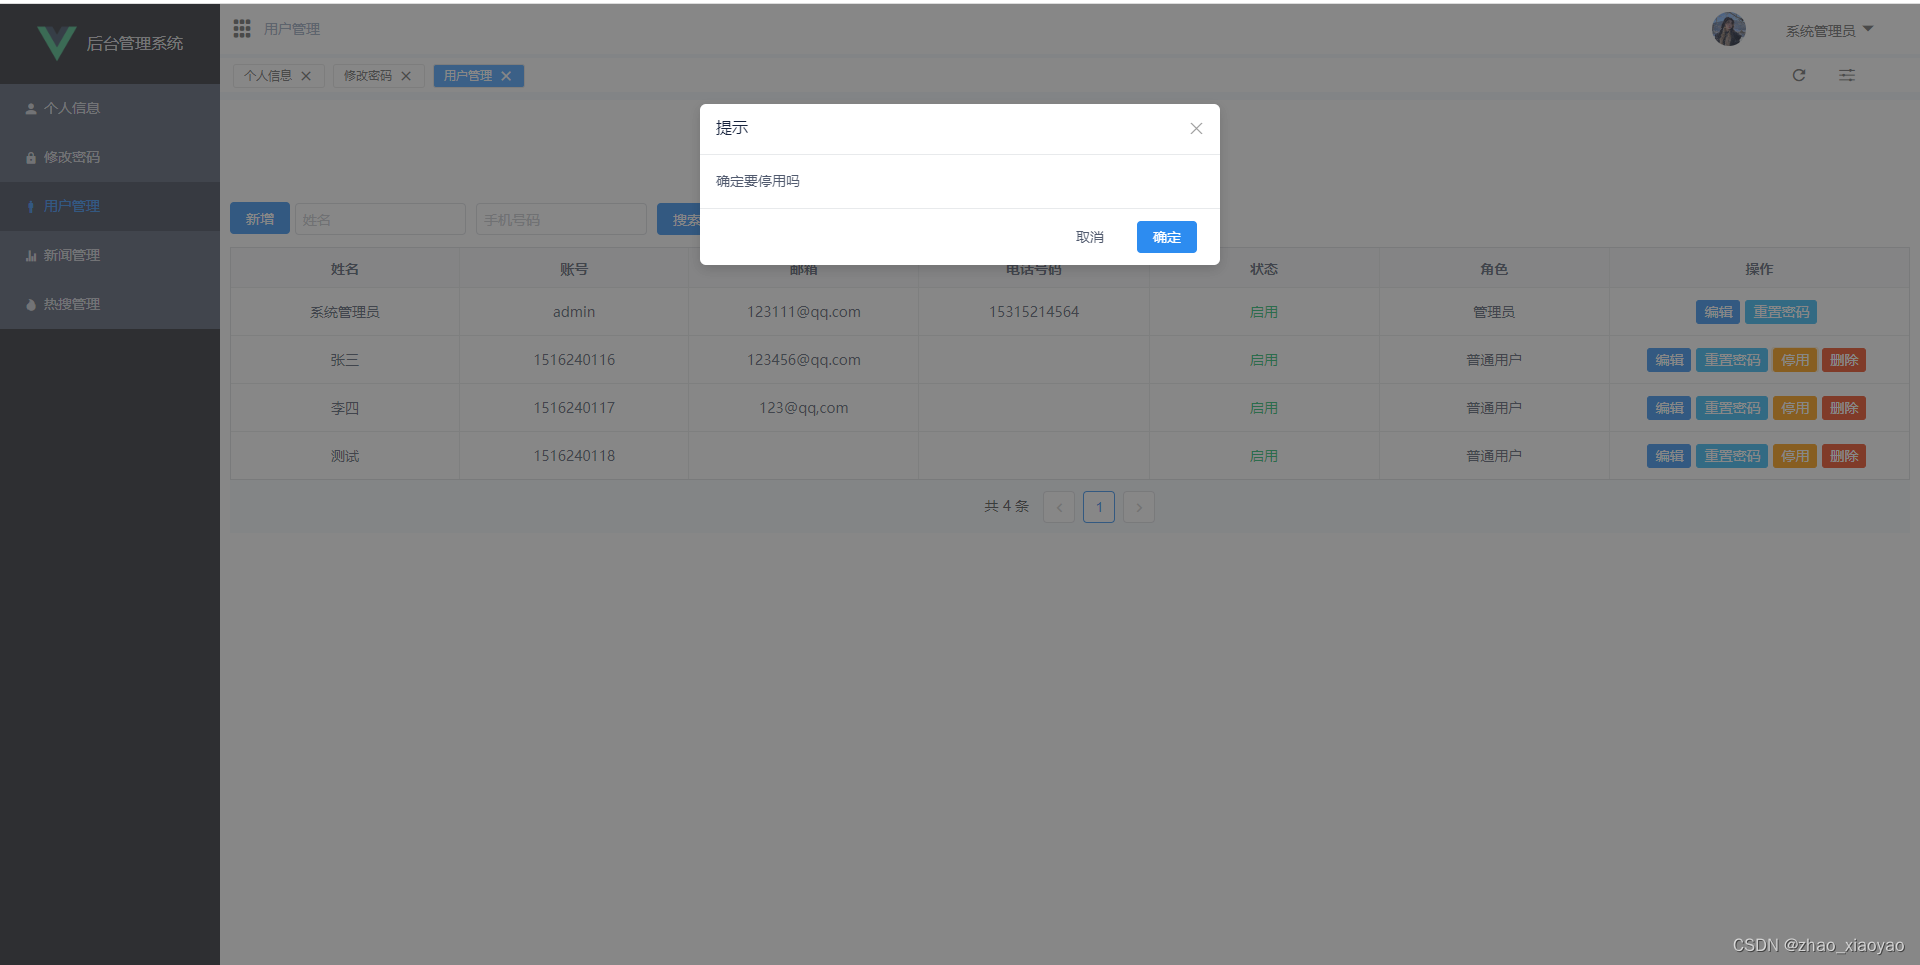Click the apps grid icon in the header
The width and height of the screenshot is (1920, 965).
point(242,28)
